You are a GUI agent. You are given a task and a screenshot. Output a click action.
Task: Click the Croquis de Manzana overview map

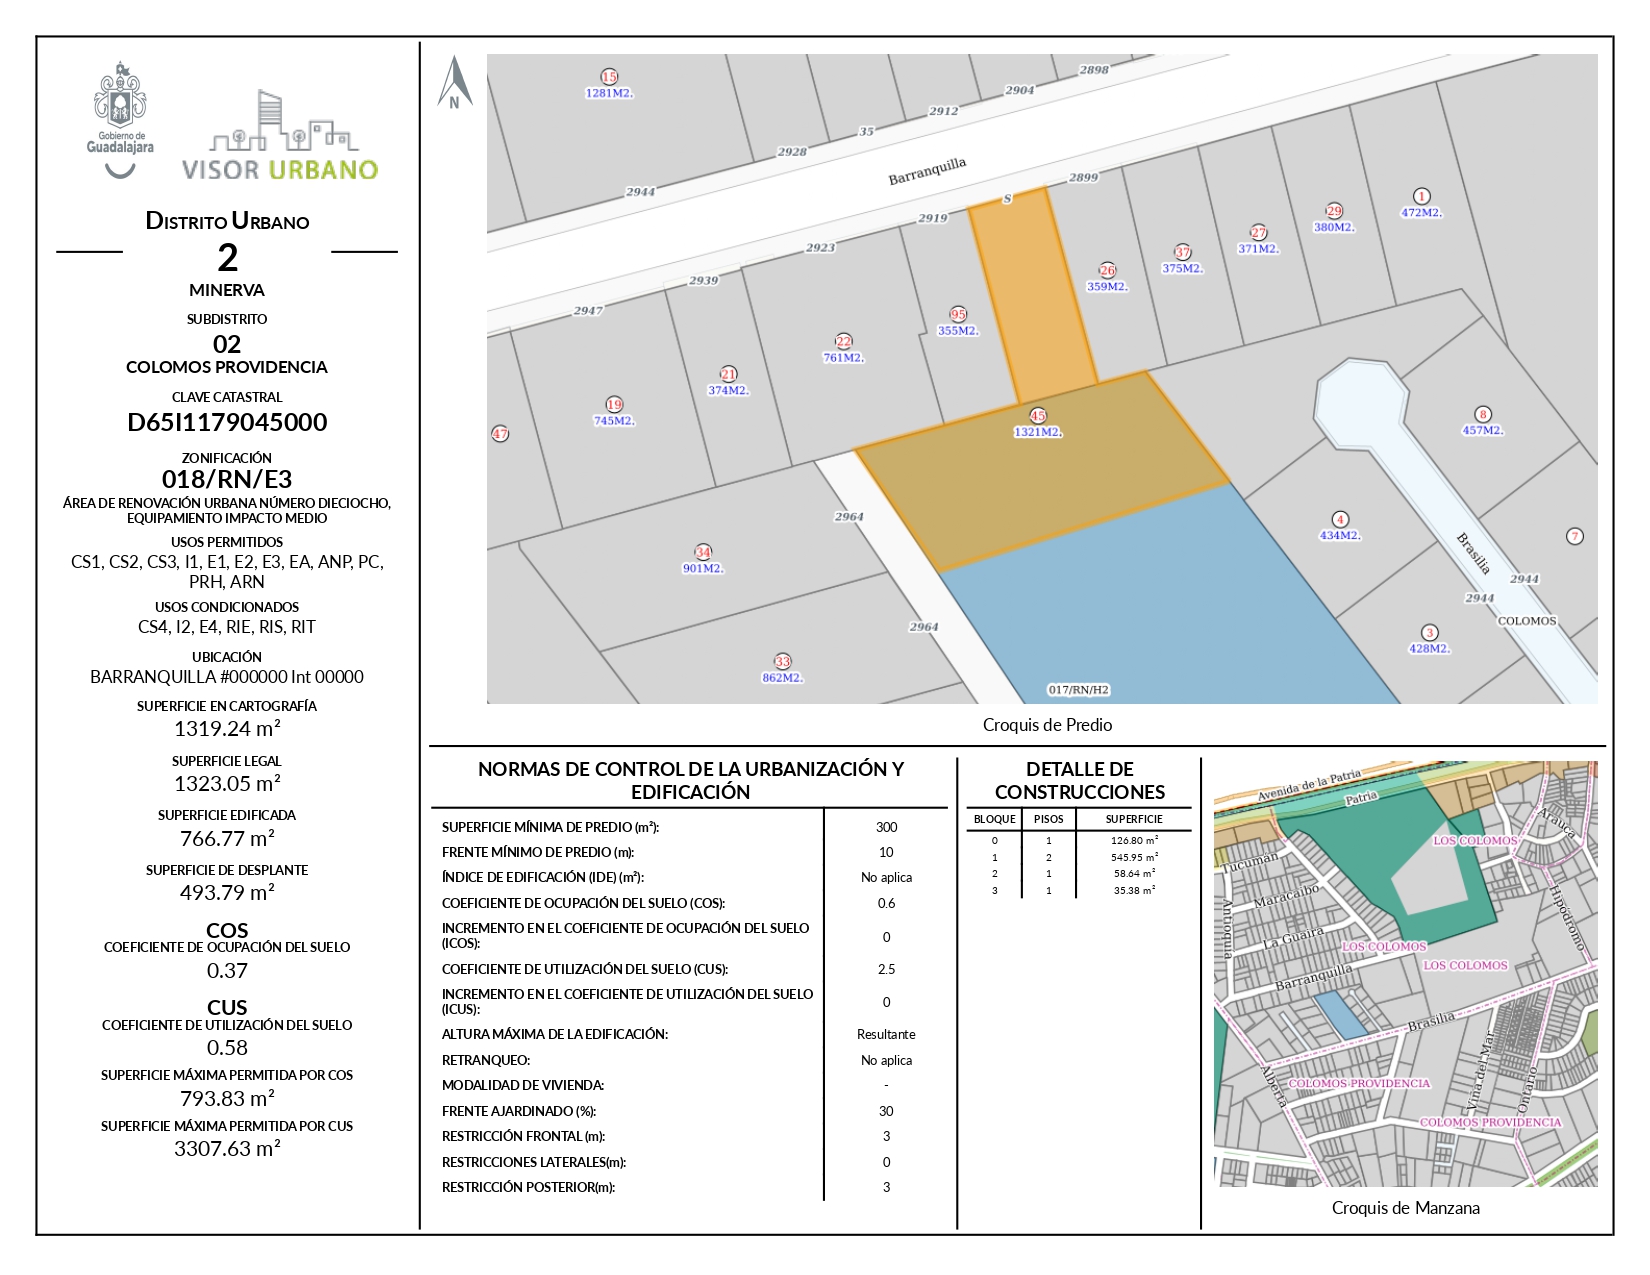(1405, 974)
